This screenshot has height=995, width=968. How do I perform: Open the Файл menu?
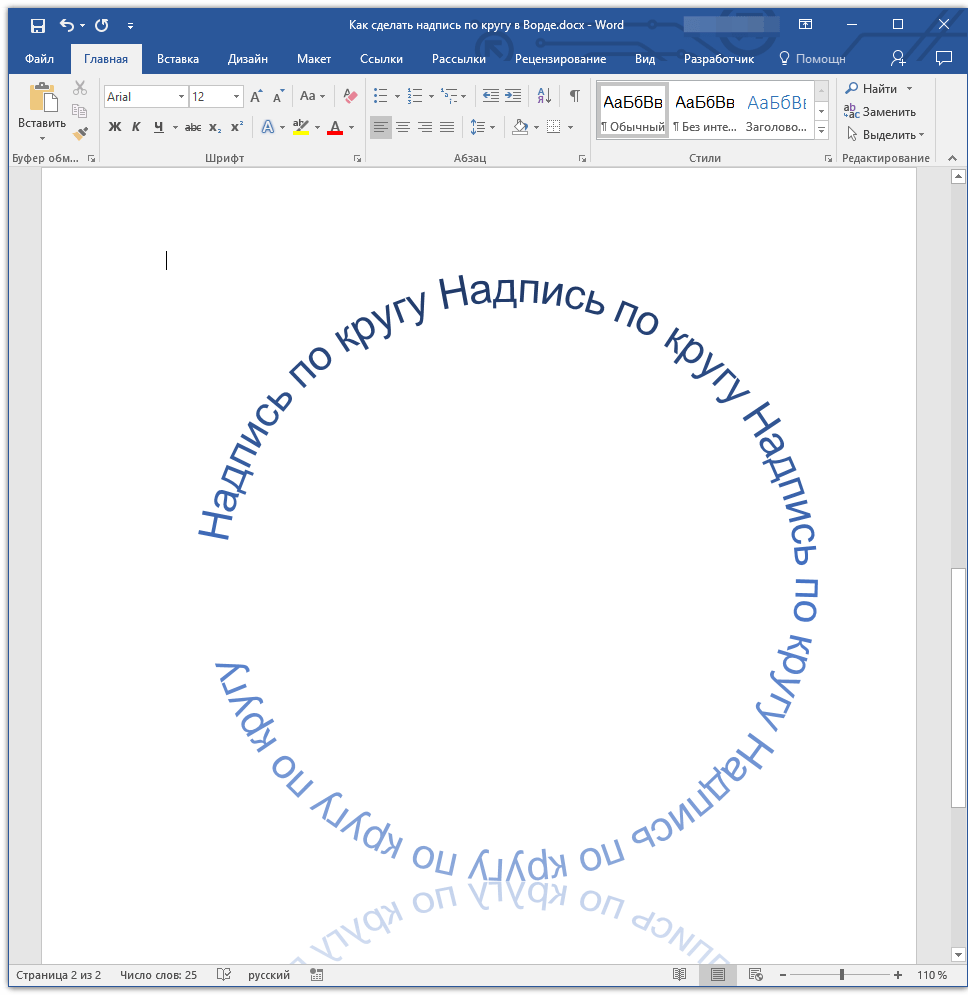[x=39, y=59]
